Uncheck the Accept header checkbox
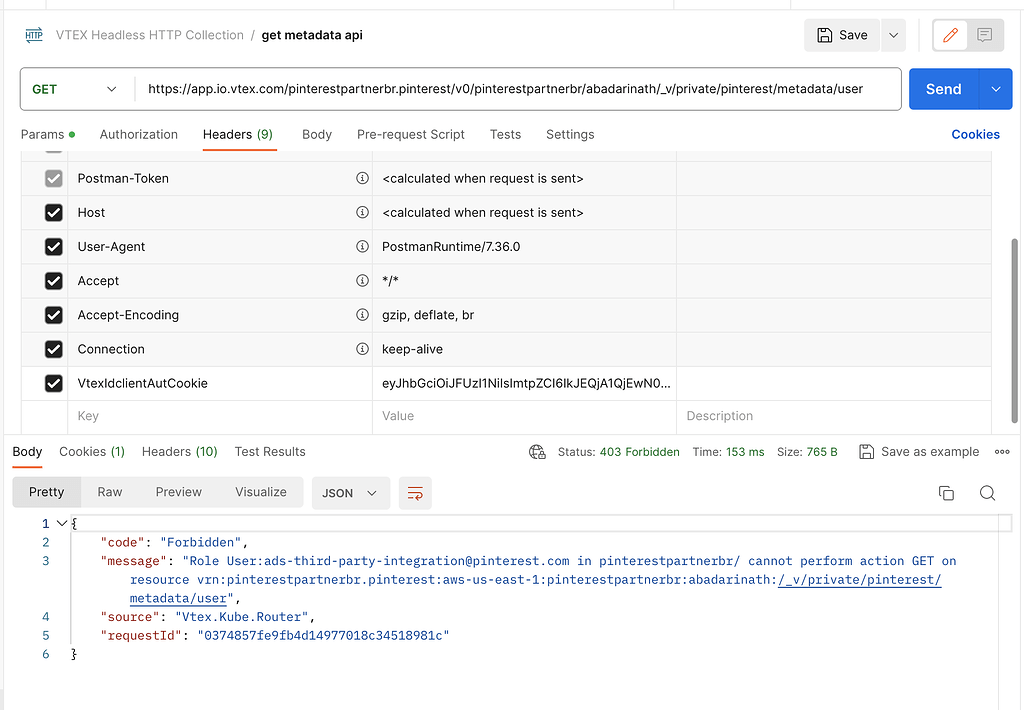 [x=54, y=280]
